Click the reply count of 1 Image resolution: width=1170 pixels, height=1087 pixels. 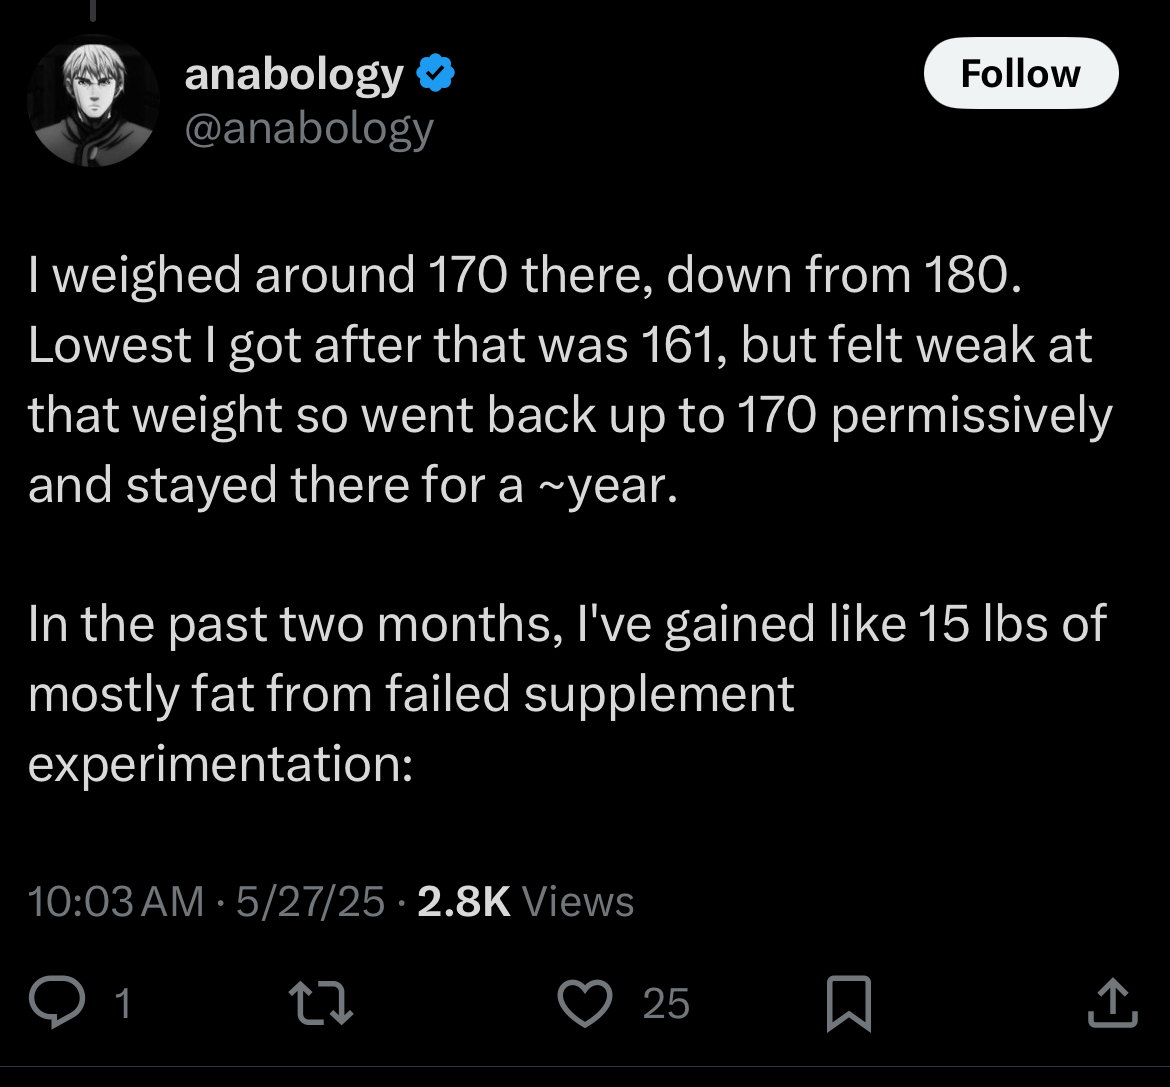click(x=123, y=1003)
